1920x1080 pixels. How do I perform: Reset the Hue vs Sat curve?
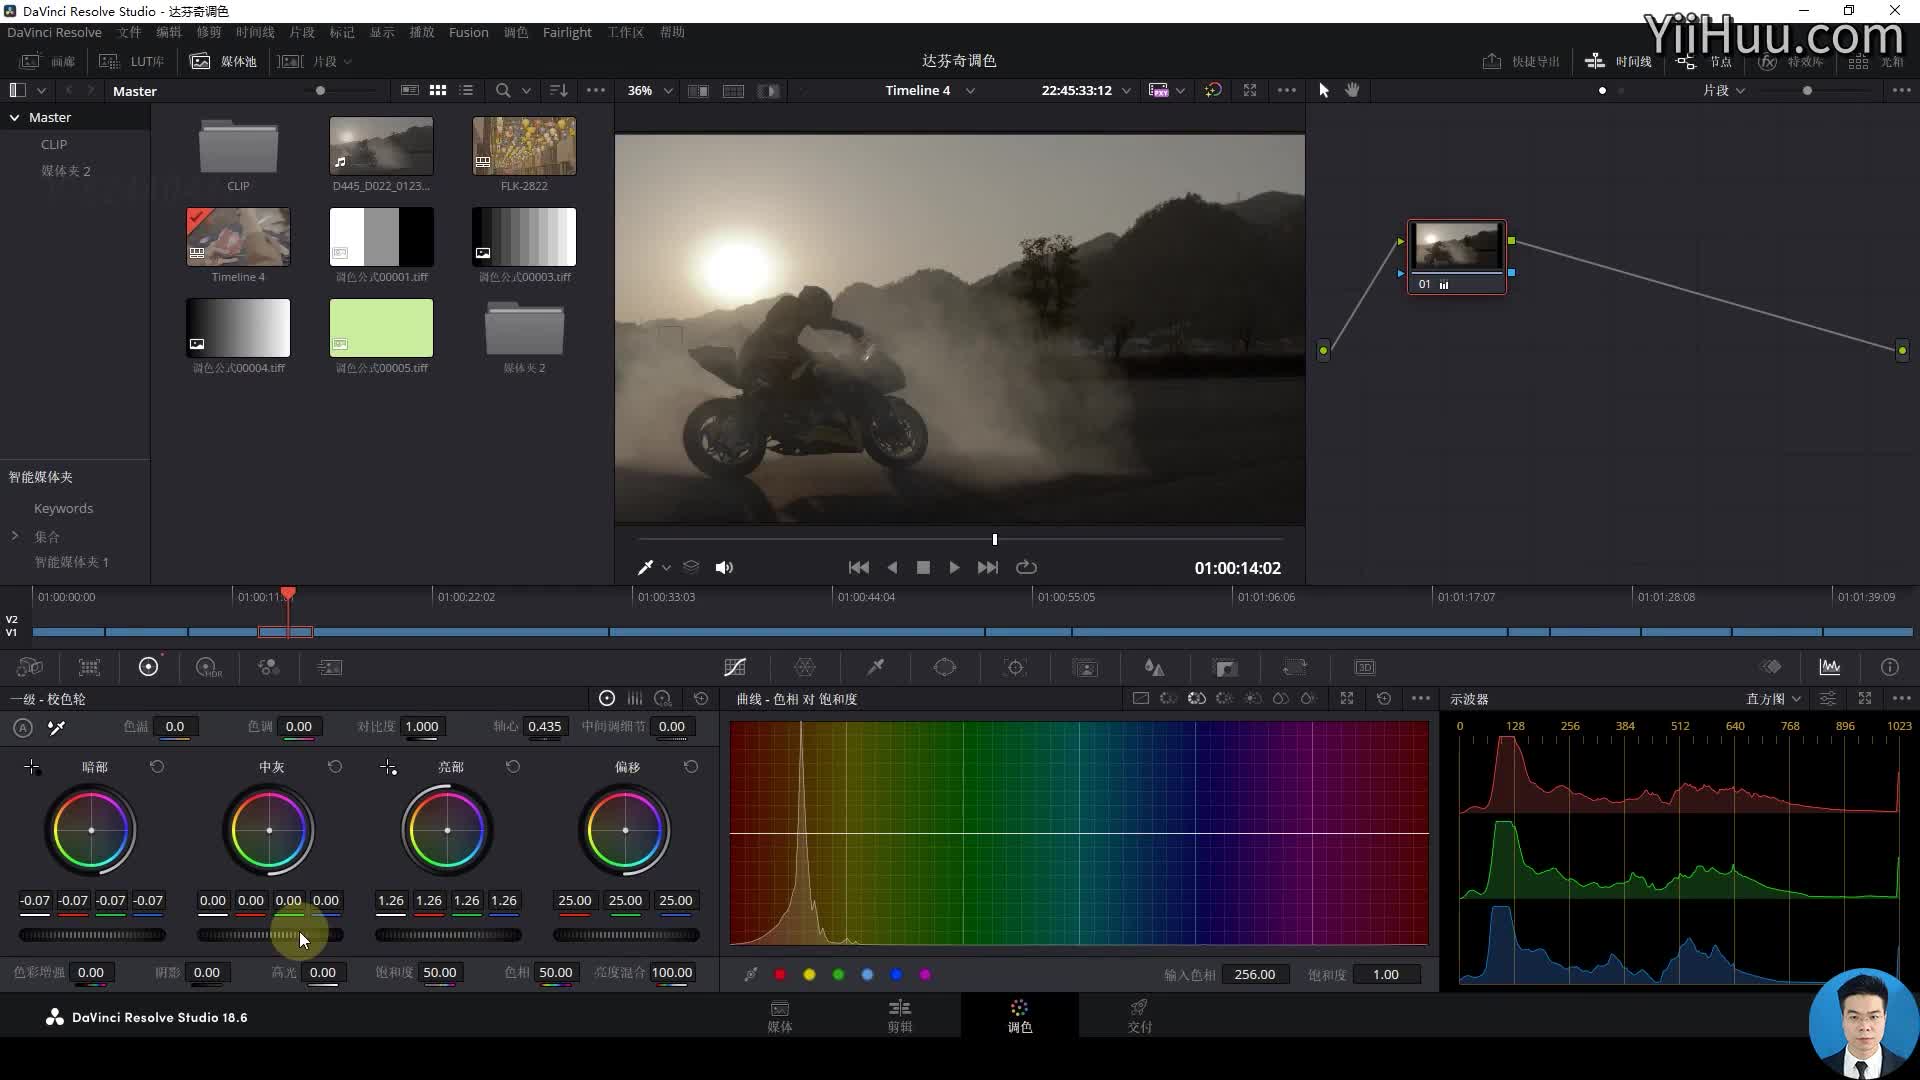(1384, 698)
